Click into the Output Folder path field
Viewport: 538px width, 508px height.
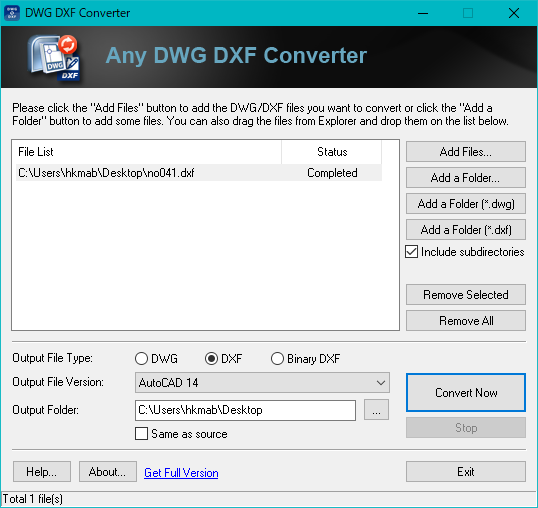245,410
